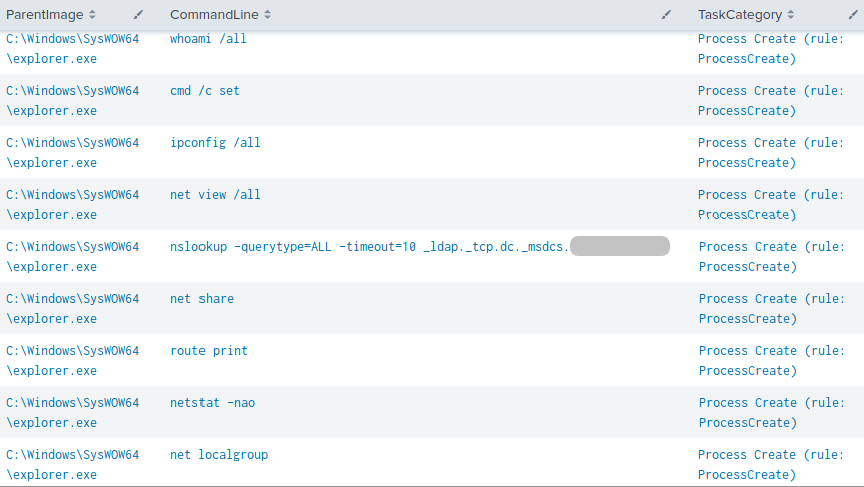Select Process Create category in the netstat row
This screenshot has height=487, width=864.
point(771,413)
